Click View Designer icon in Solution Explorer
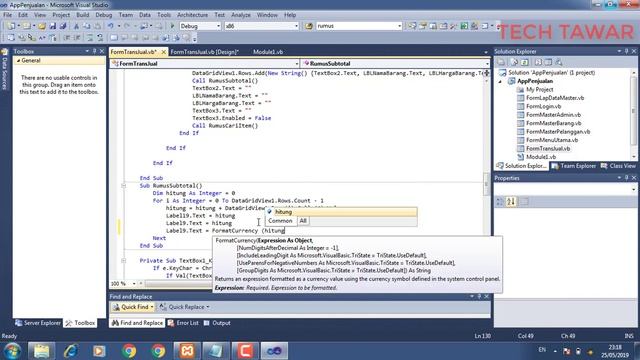The image size is (640, 360). point(548,62)
